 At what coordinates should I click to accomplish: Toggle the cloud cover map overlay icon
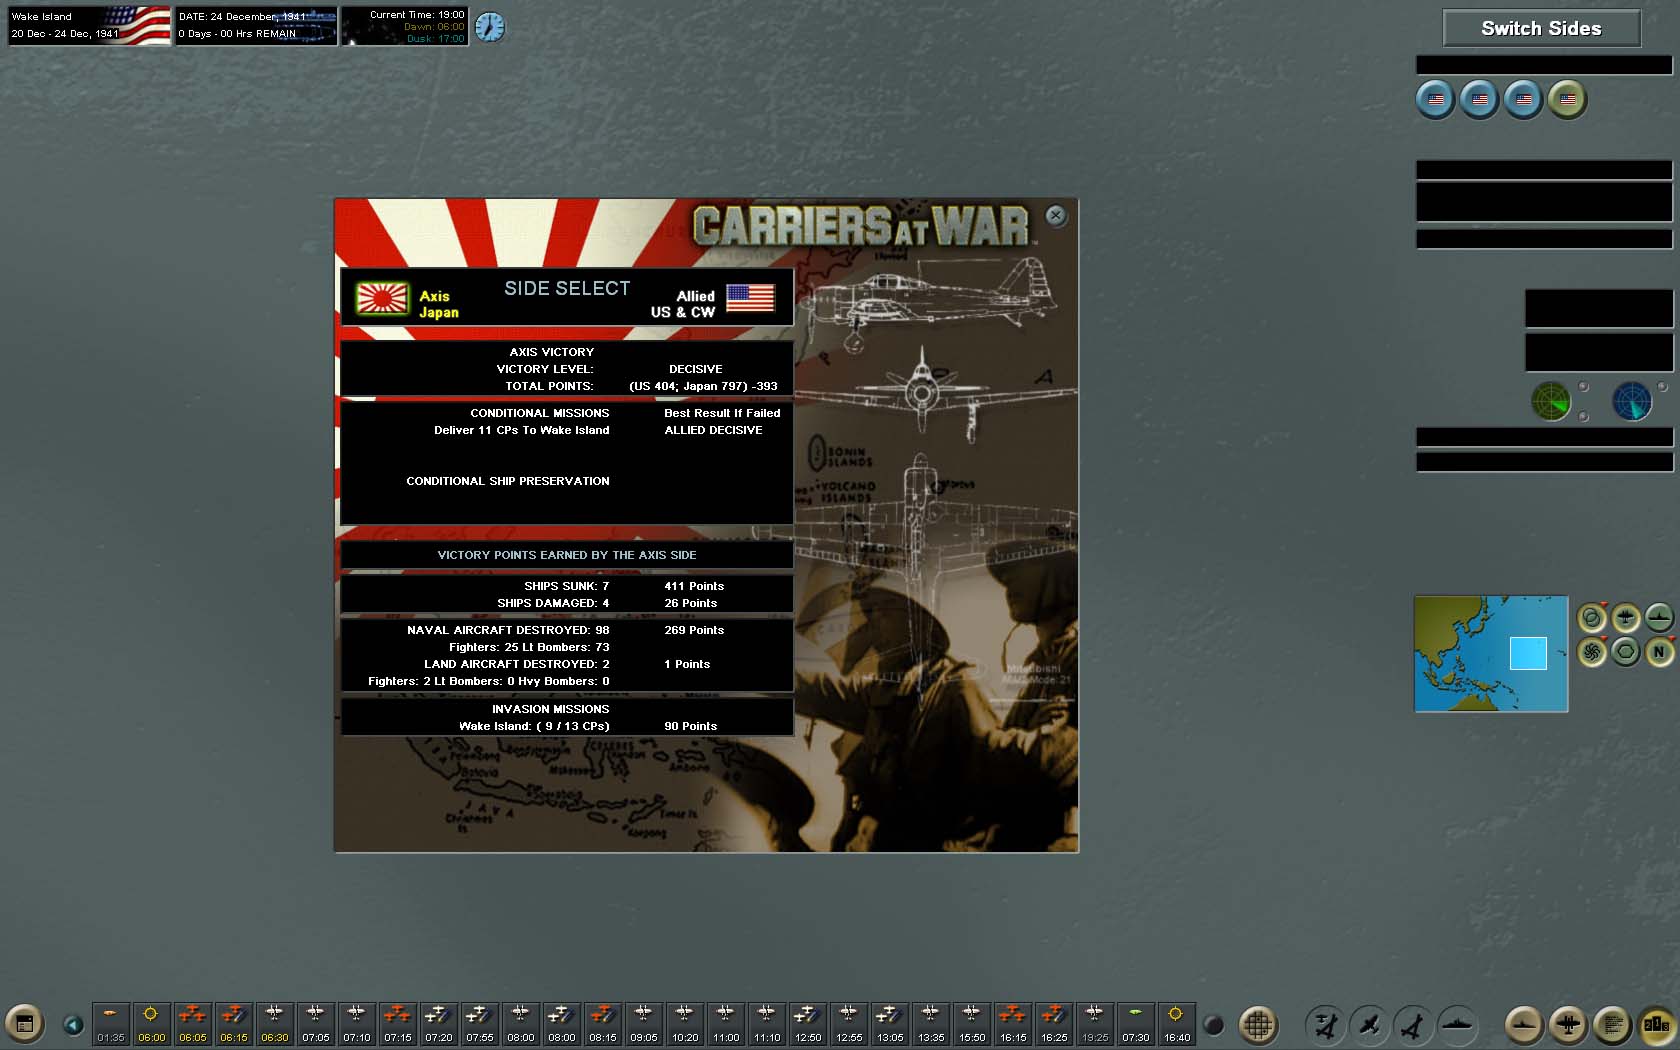[x=1592, y=618]
